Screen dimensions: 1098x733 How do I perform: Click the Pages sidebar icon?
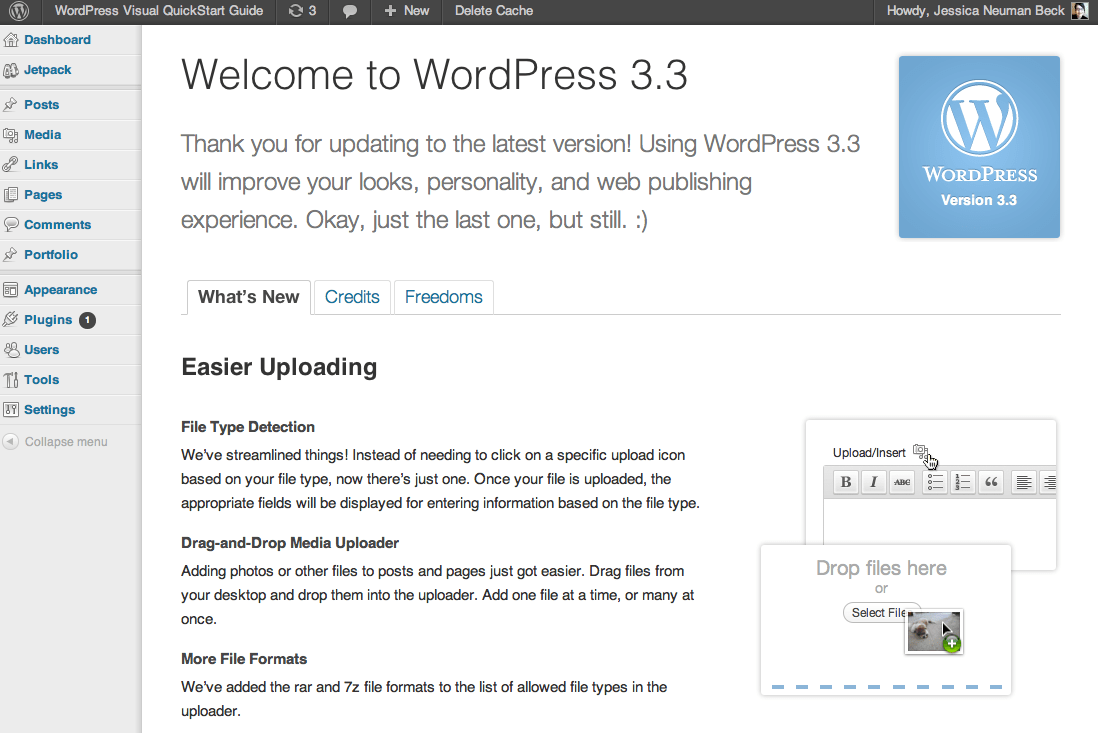11,195
